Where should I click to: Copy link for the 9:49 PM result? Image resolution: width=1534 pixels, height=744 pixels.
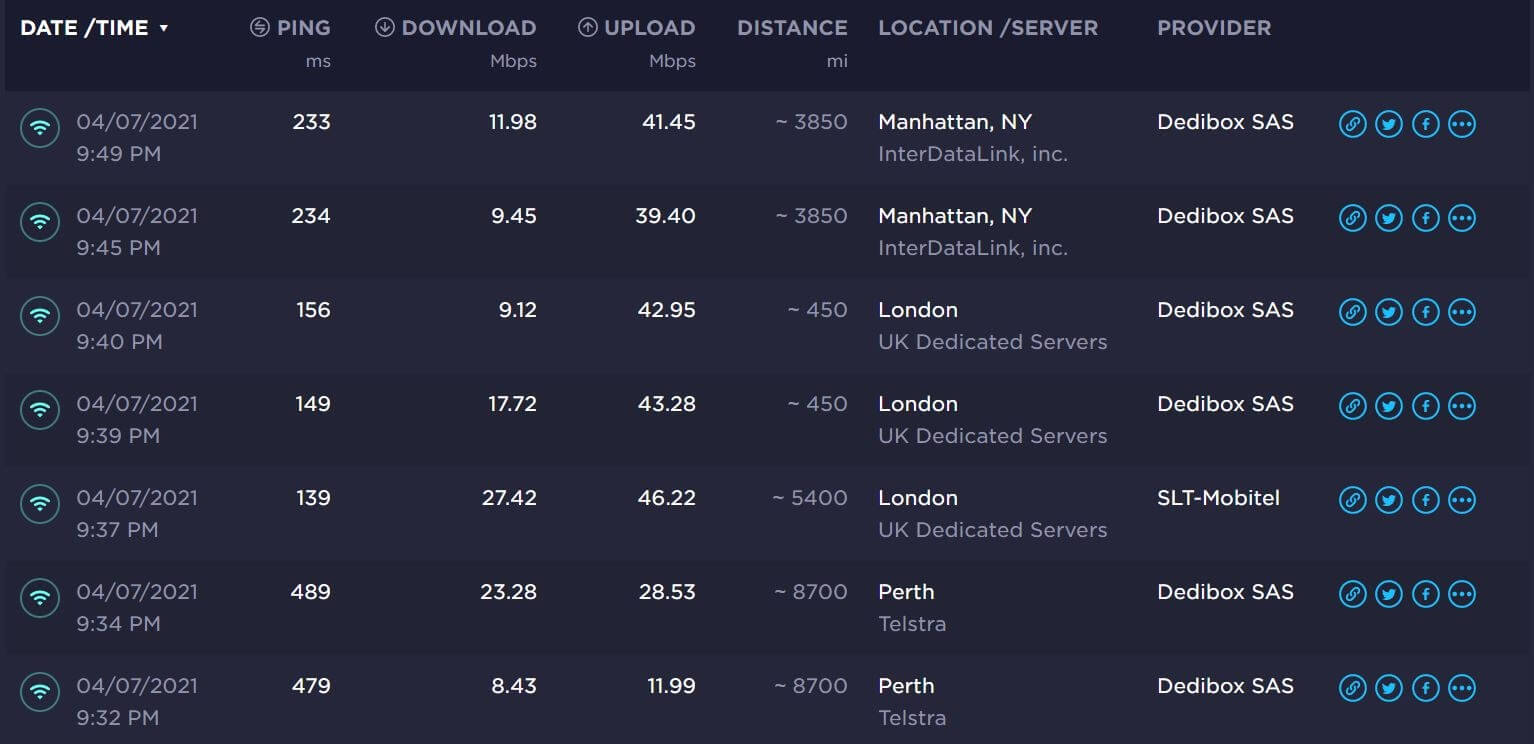1352,124
